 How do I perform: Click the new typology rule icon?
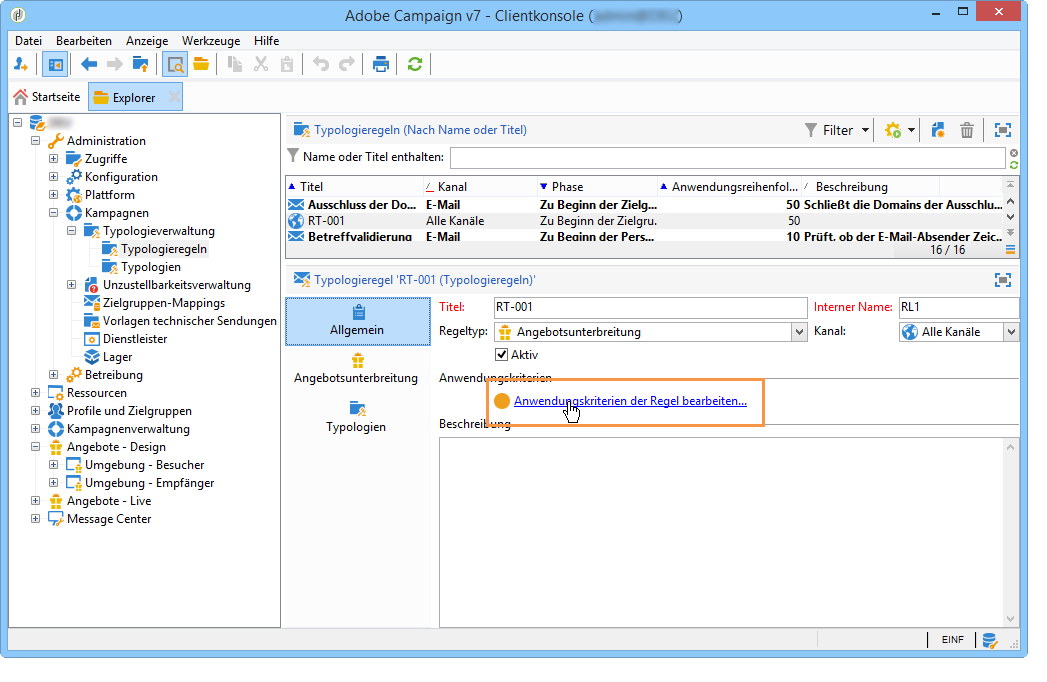(937, 130)
